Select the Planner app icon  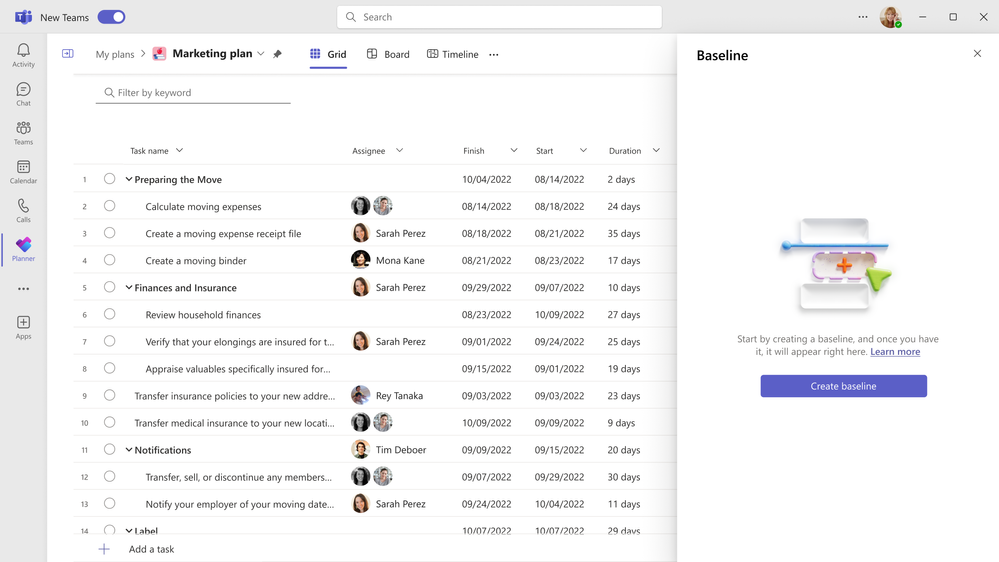24,249
